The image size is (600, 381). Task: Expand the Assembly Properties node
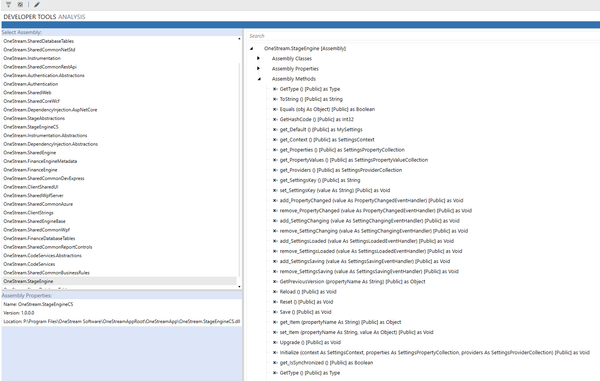[x=259, y=68]
